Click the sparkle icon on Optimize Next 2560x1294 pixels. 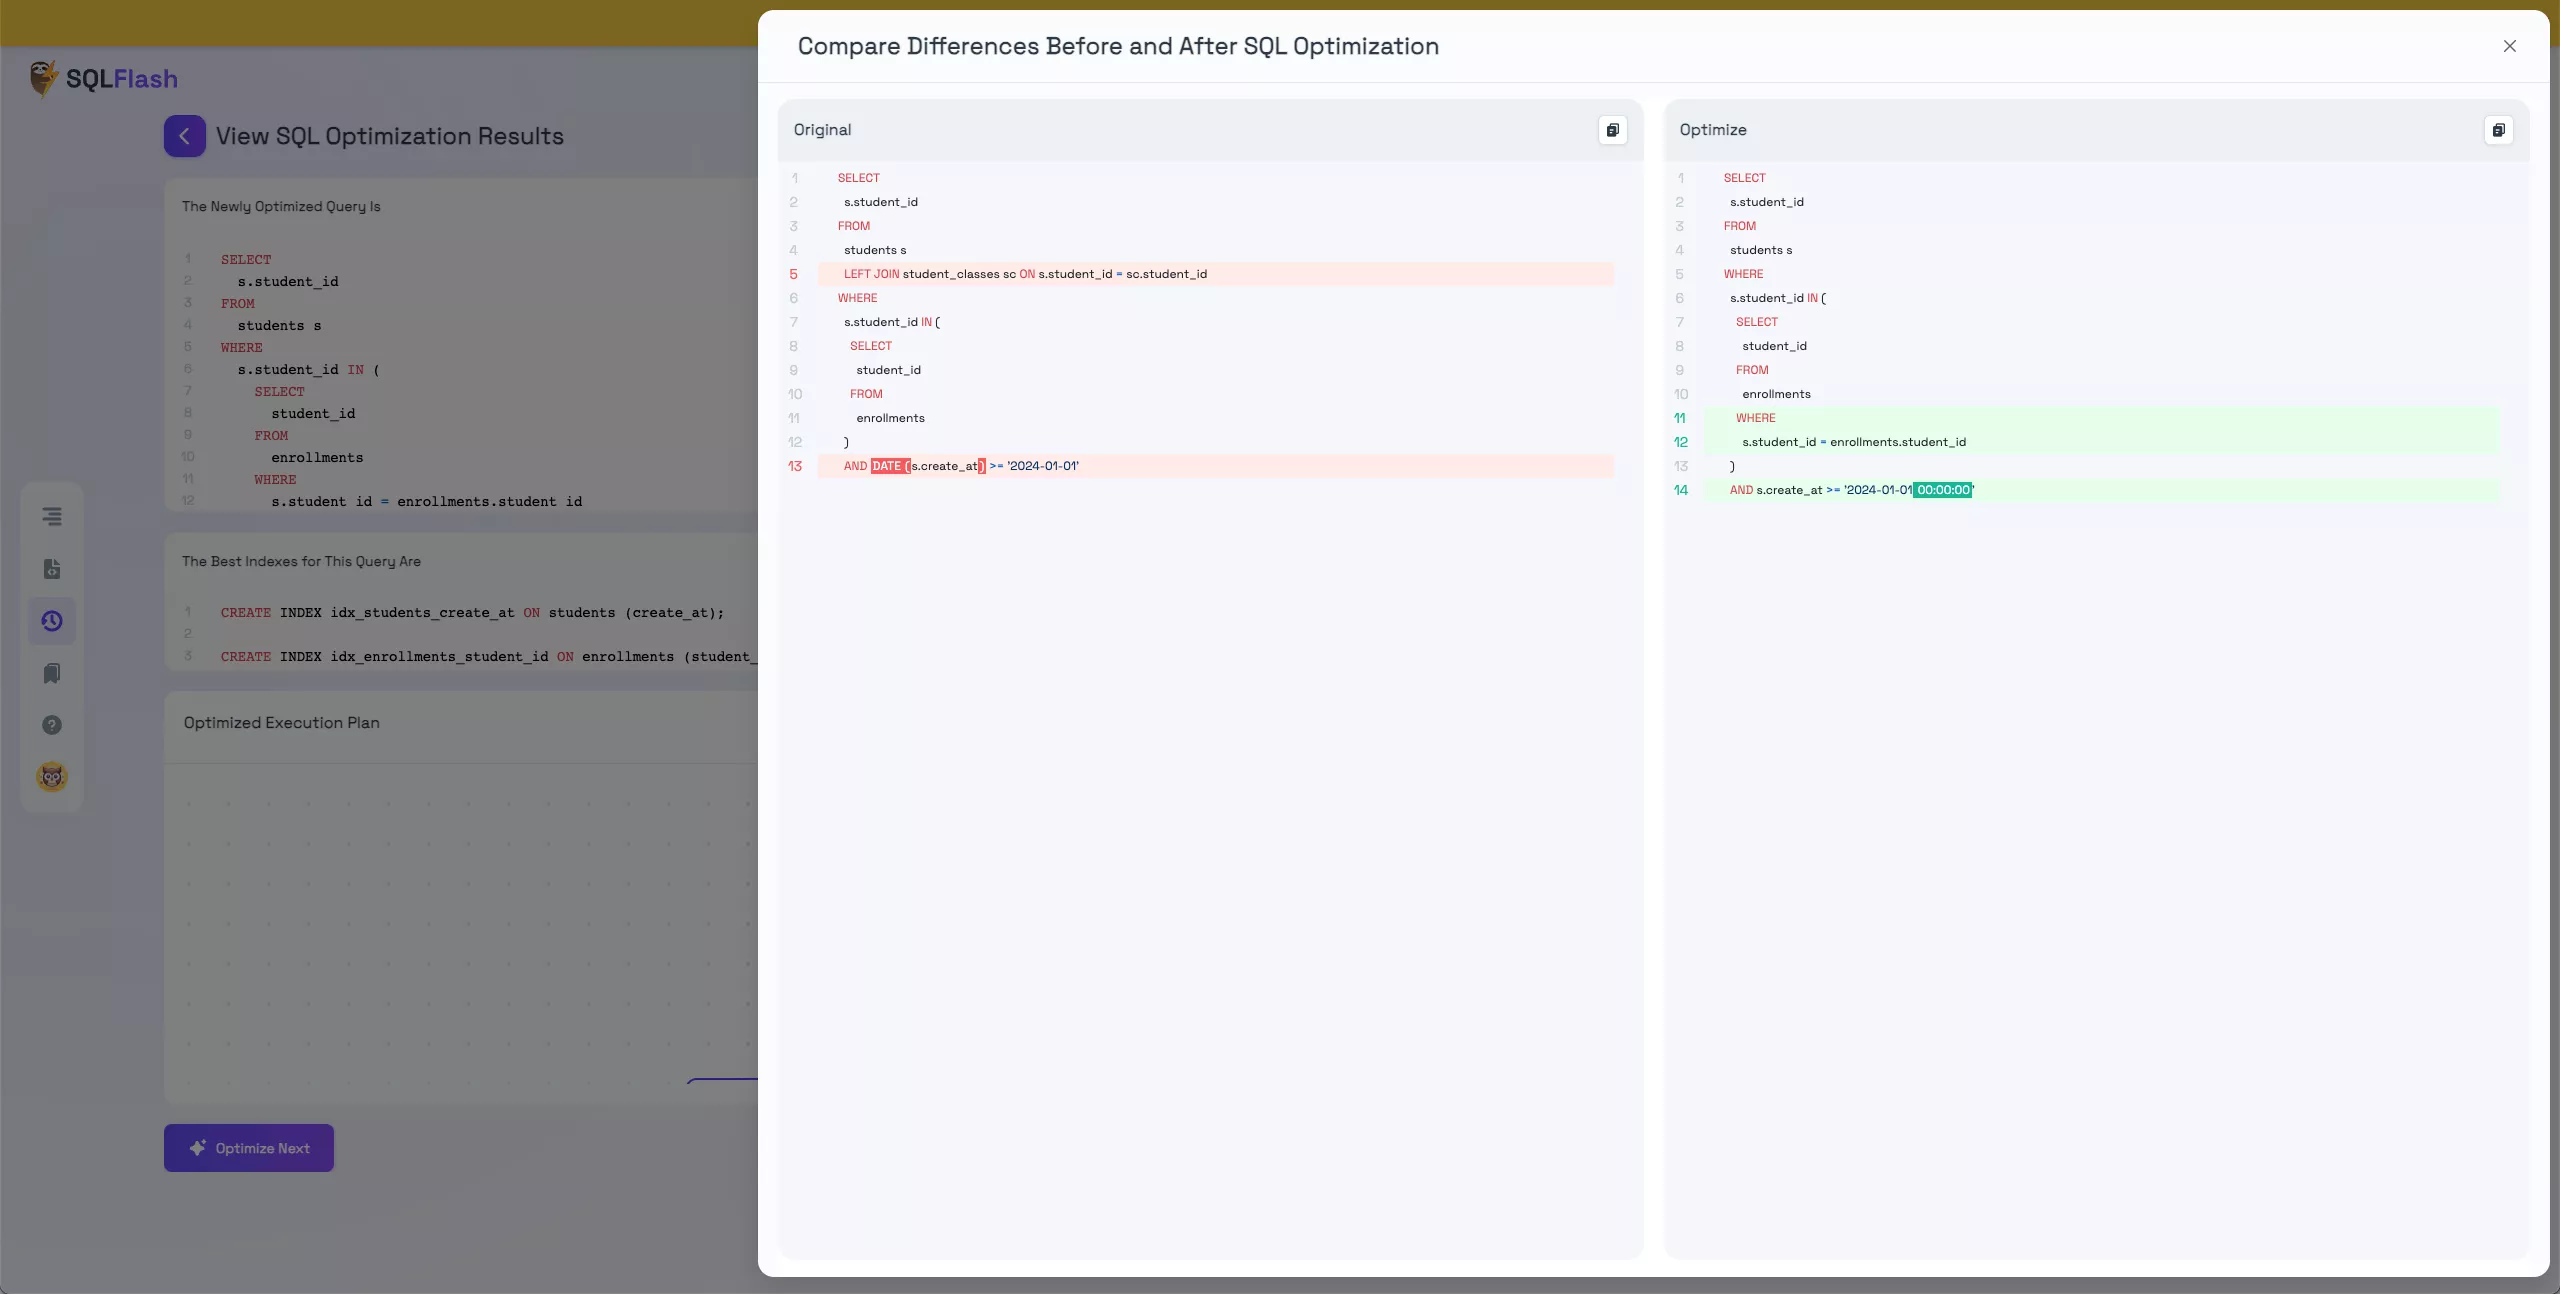[199, 1148]
